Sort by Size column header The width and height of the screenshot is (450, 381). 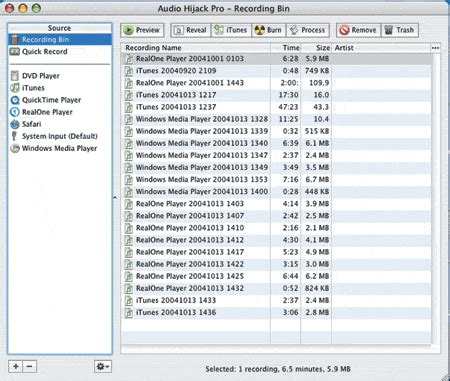click(316, 48)
